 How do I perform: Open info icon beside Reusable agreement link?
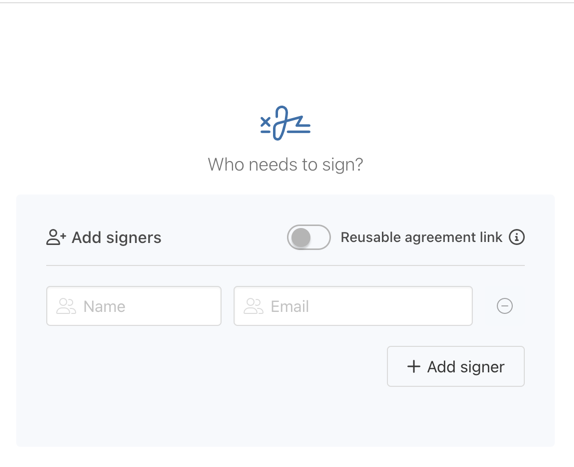(517, 237)
